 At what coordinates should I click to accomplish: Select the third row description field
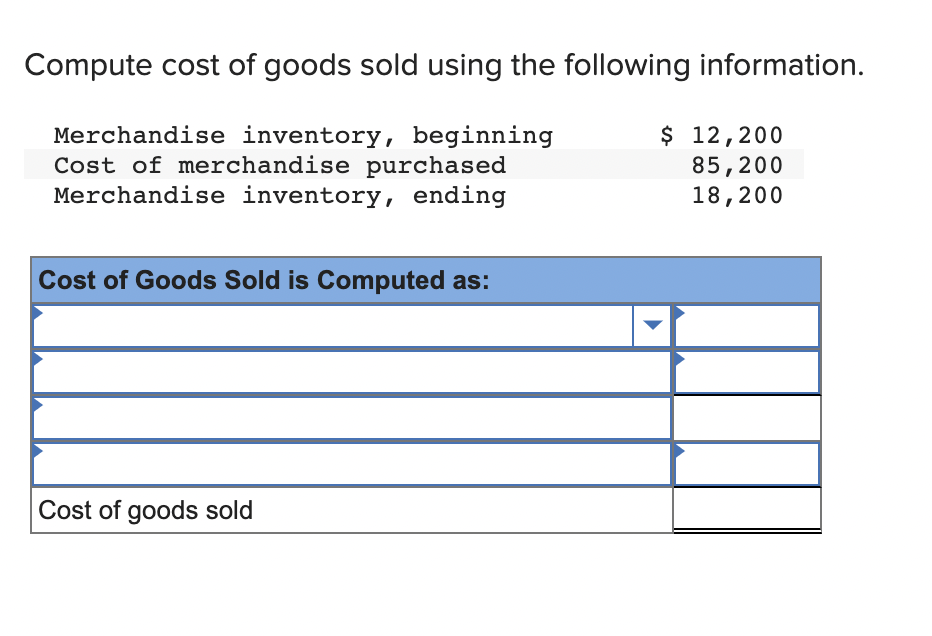pos(350,417)
